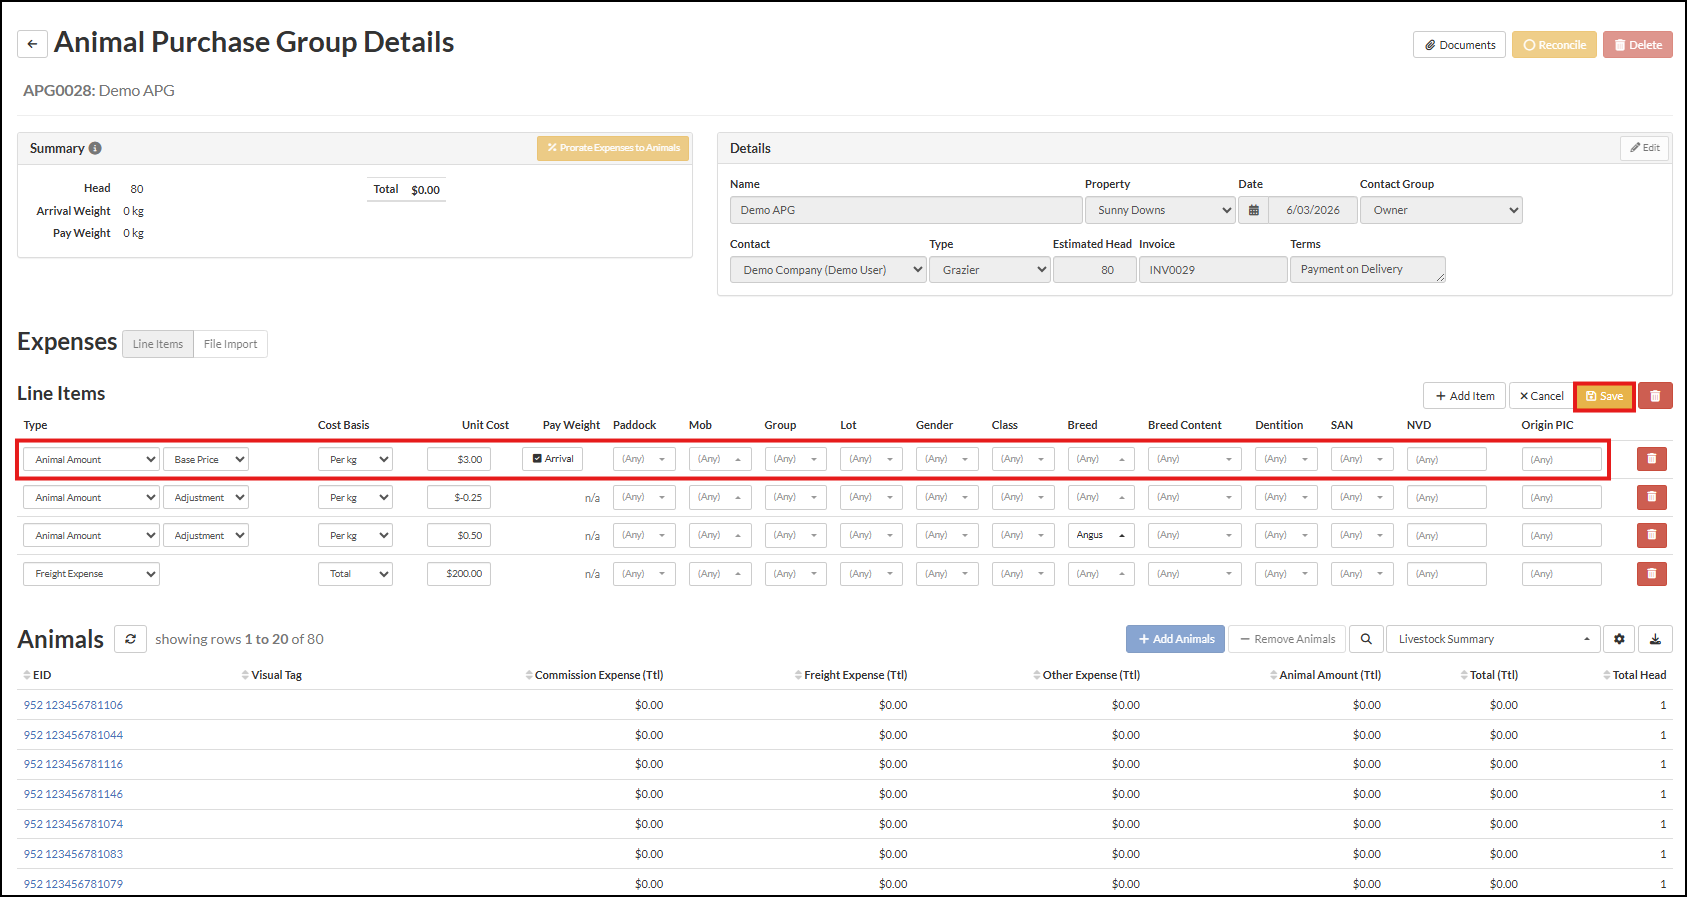
Task: Click the search magnifier in Animals toolbar
Action: click(x=1365, y=639)
